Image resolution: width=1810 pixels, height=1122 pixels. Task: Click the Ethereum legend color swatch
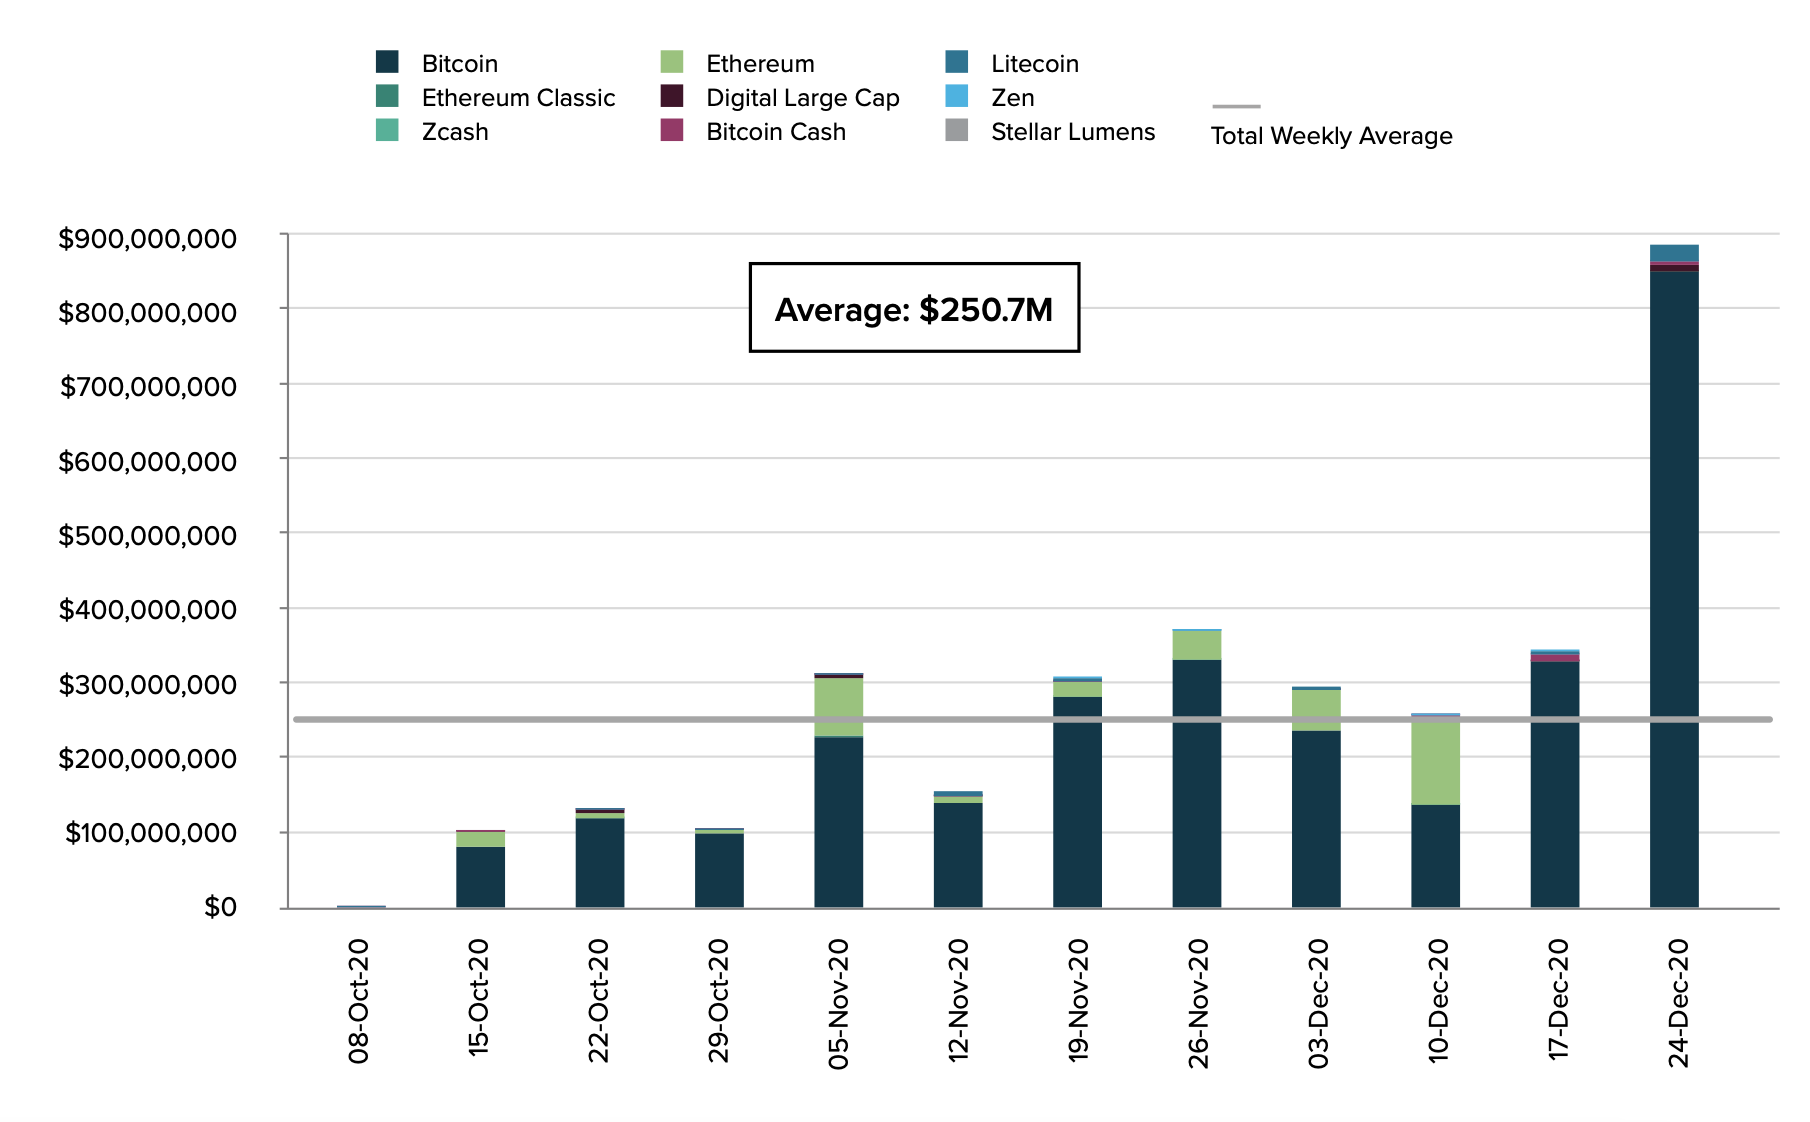(672, 62)
